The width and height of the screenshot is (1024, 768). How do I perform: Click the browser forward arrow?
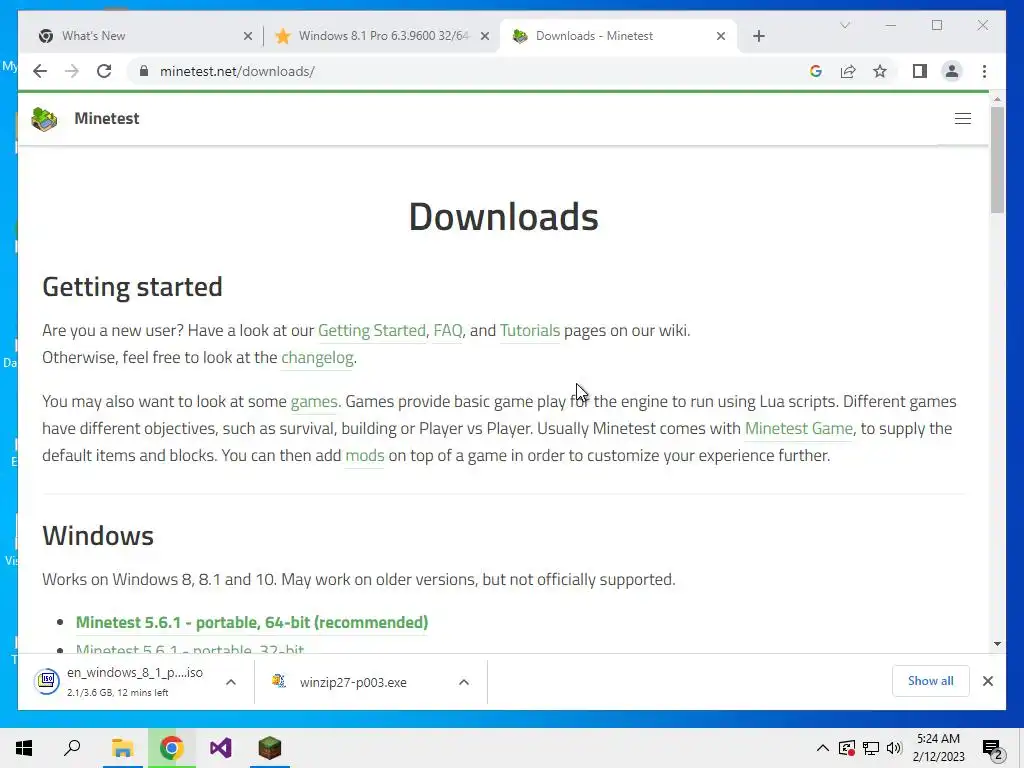tap(72, 71)
